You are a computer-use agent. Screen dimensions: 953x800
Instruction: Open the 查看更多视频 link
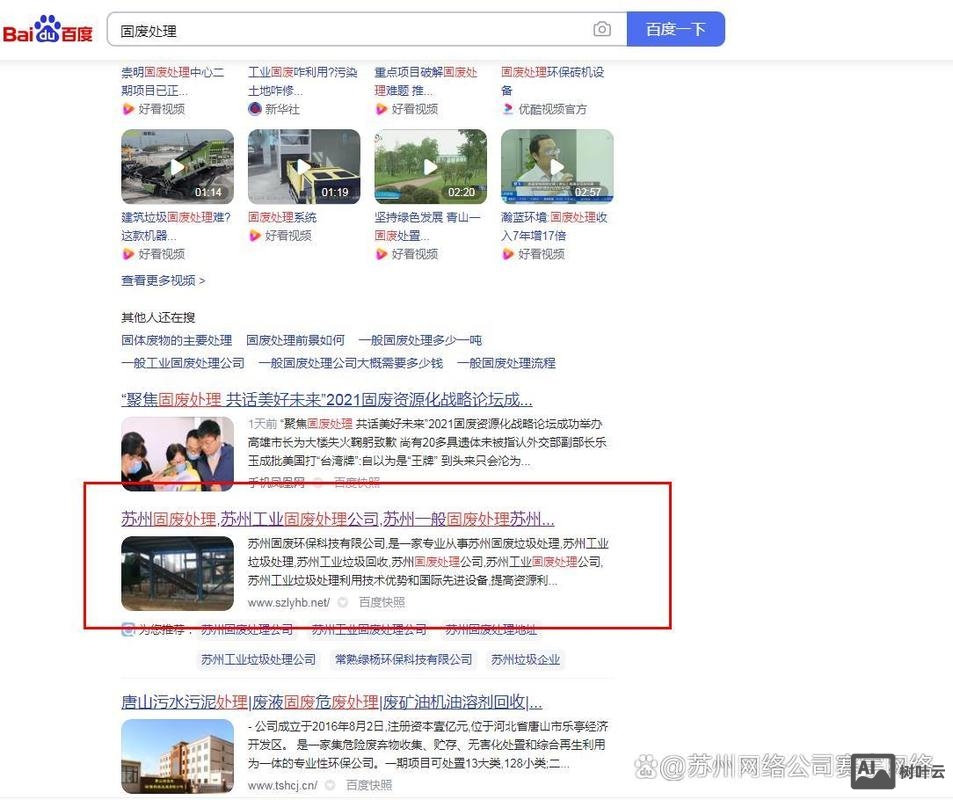pyautogui.click(x=160, y=281)
